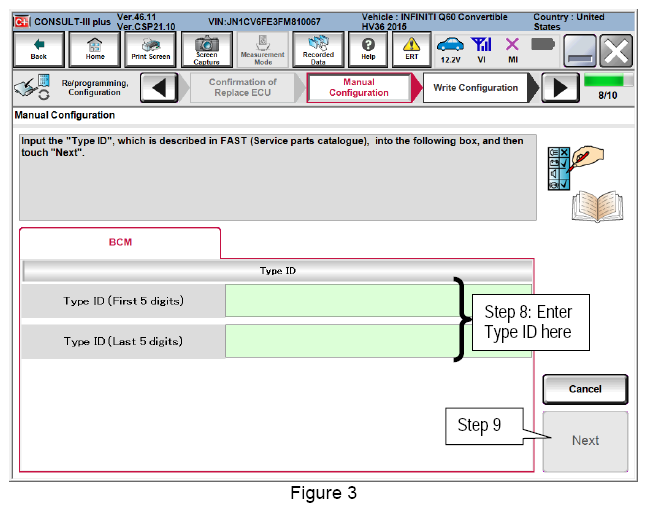Click the 'Vehicle : INFINITI Q60 Convertible' text
Viewport: 647px width, 512px height.
(x=434, y=17)
